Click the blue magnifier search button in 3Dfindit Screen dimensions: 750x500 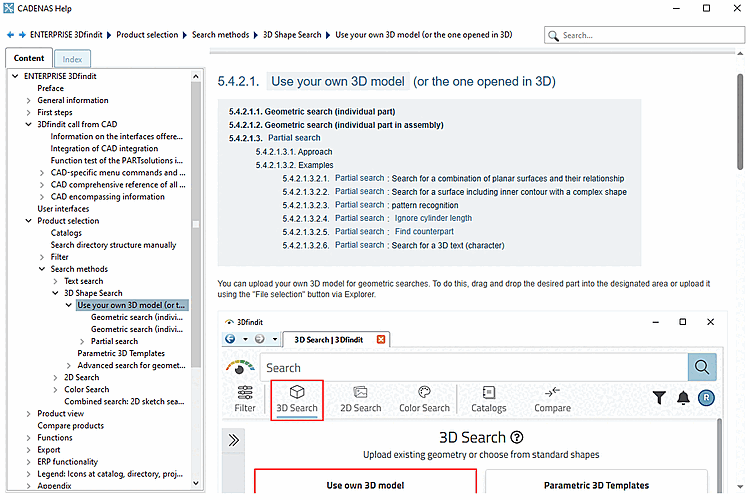pyautogui.click(x=702, y=367)
